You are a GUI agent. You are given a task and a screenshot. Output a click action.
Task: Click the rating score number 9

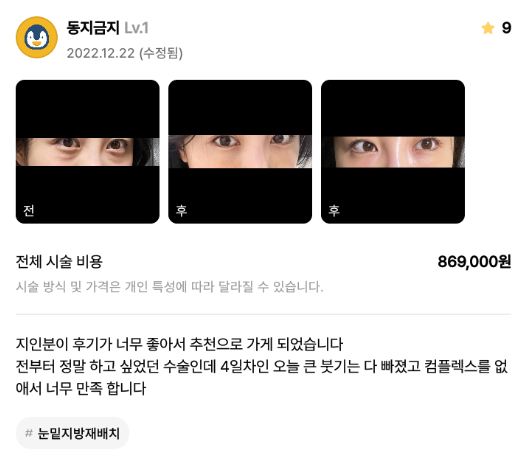coord(506,28)
